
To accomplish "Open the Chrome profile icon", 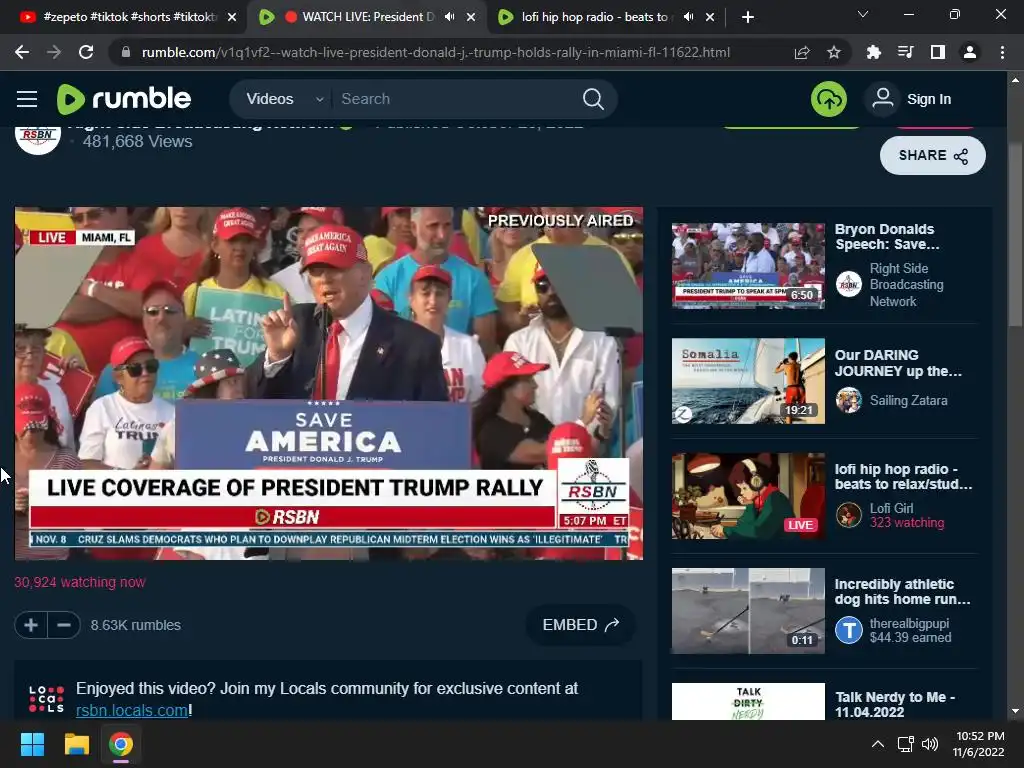I will 970,52.
